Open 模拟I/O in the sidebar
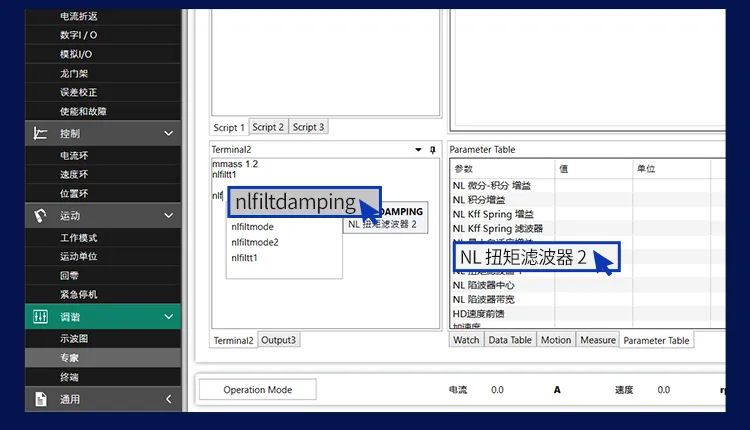The height and width of the screenshot is (430, 750). pos(103,54)
